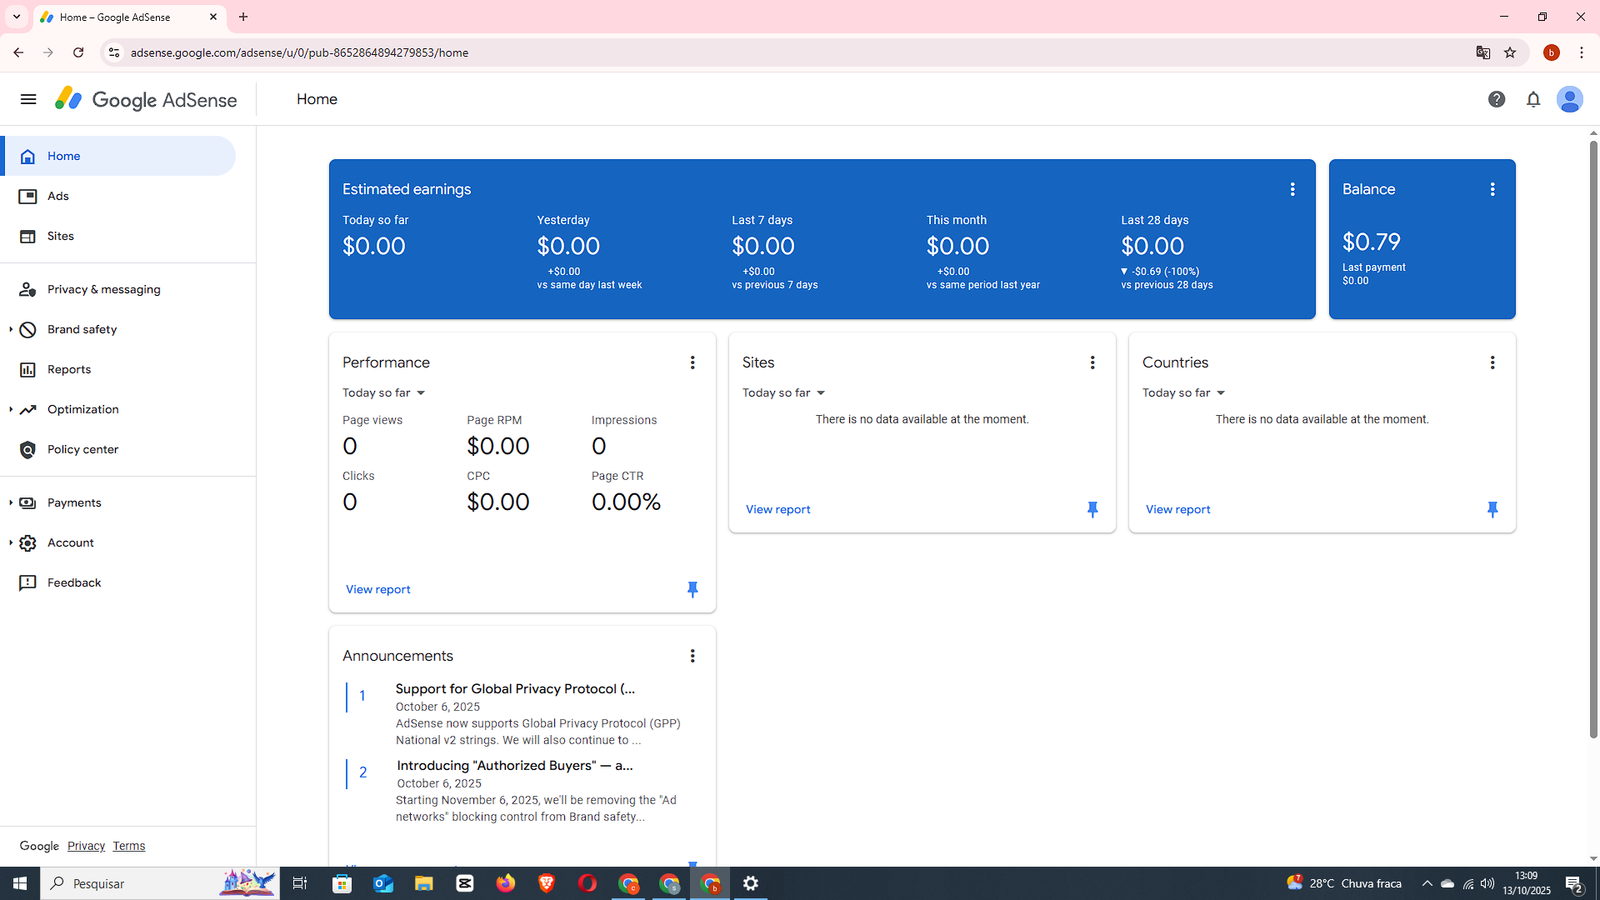Open the hamburger main menu

pos(28,99)
